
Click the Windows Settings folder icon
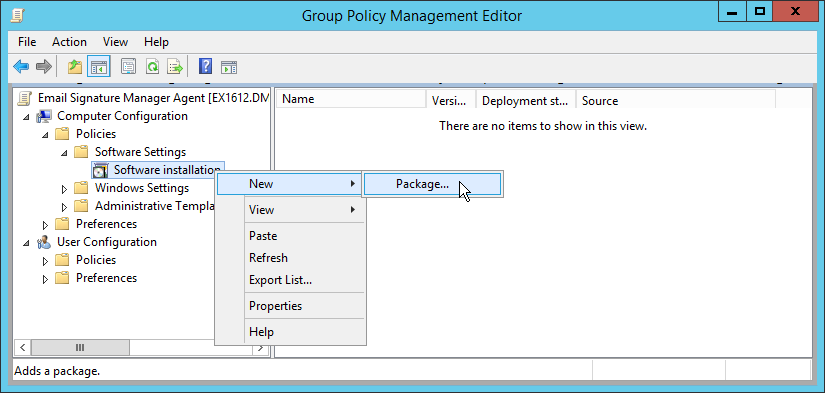click(x=81, y=188)
